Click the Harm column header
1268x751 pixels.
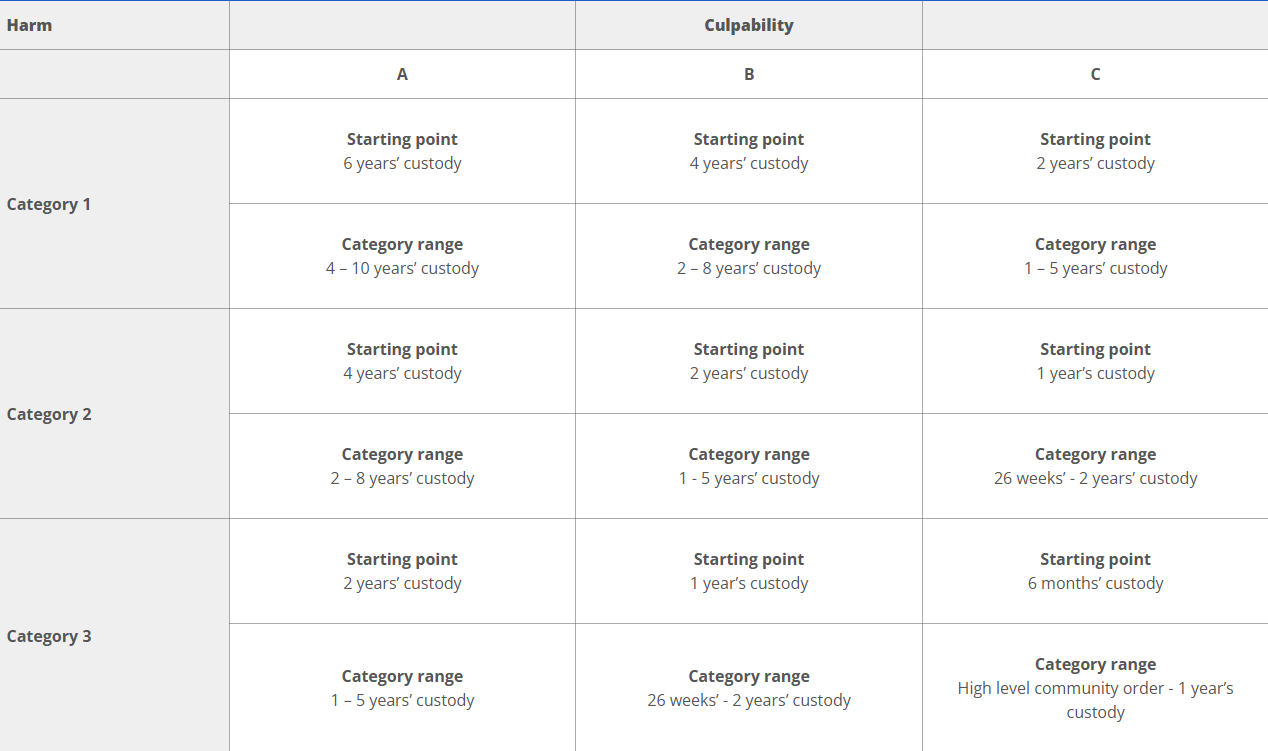point(114,25)
